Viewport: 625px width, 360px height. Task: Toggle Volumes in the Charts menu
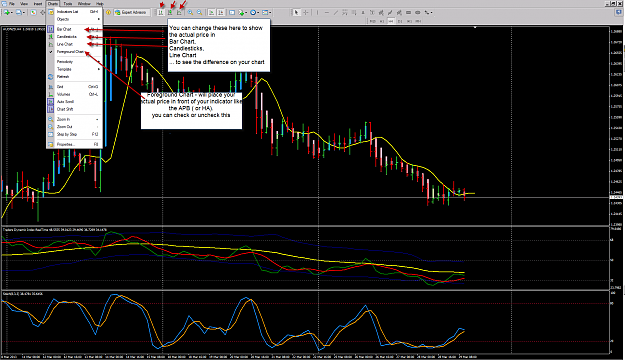click(x=74, y=94)
